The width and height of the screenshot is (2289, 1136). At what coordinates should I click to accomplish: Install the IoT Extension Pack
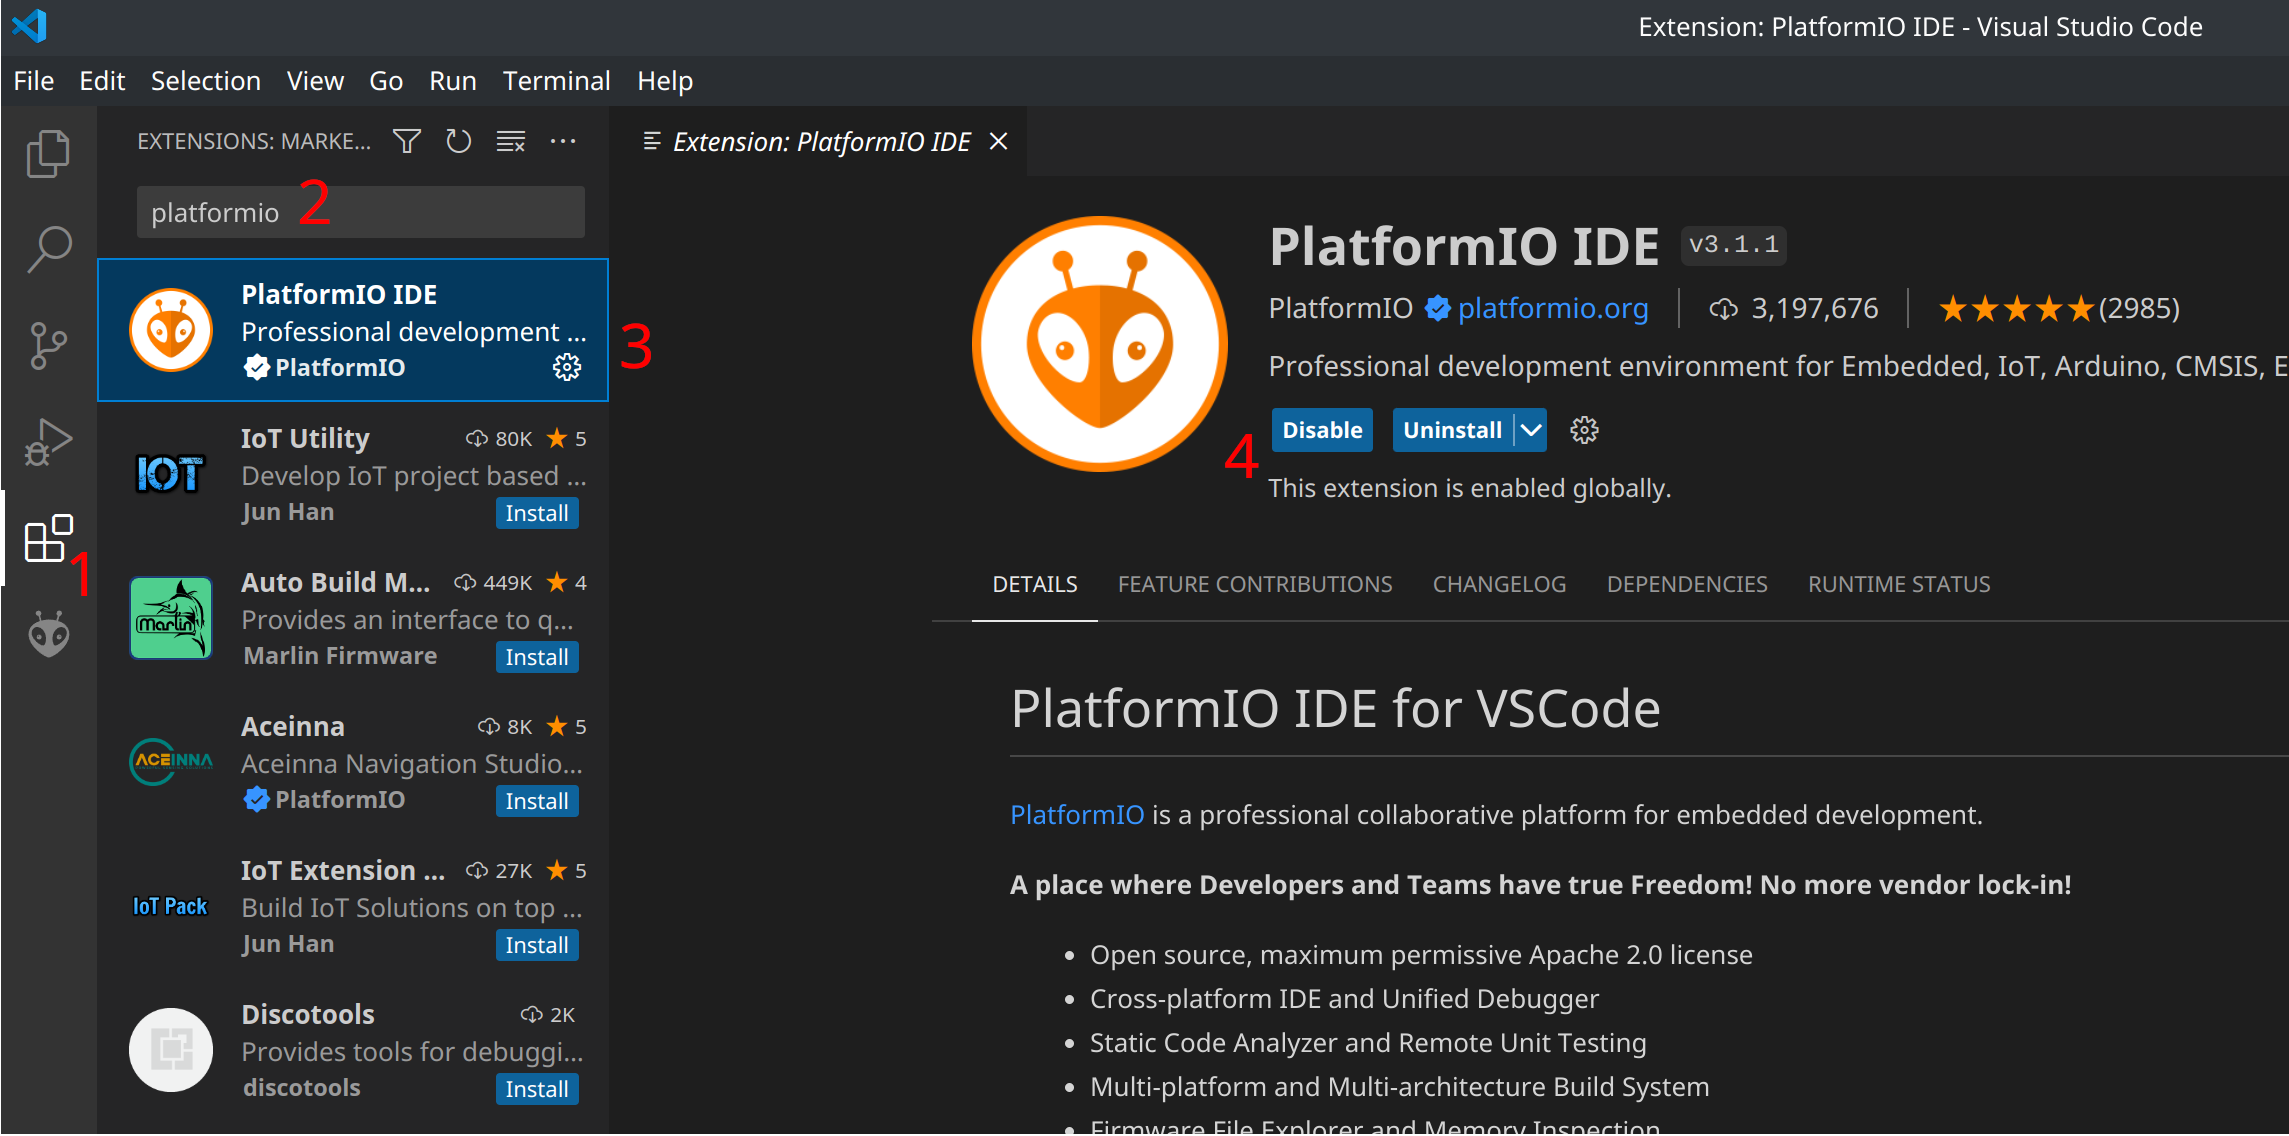pyautogui.click(x=537, y=945)
